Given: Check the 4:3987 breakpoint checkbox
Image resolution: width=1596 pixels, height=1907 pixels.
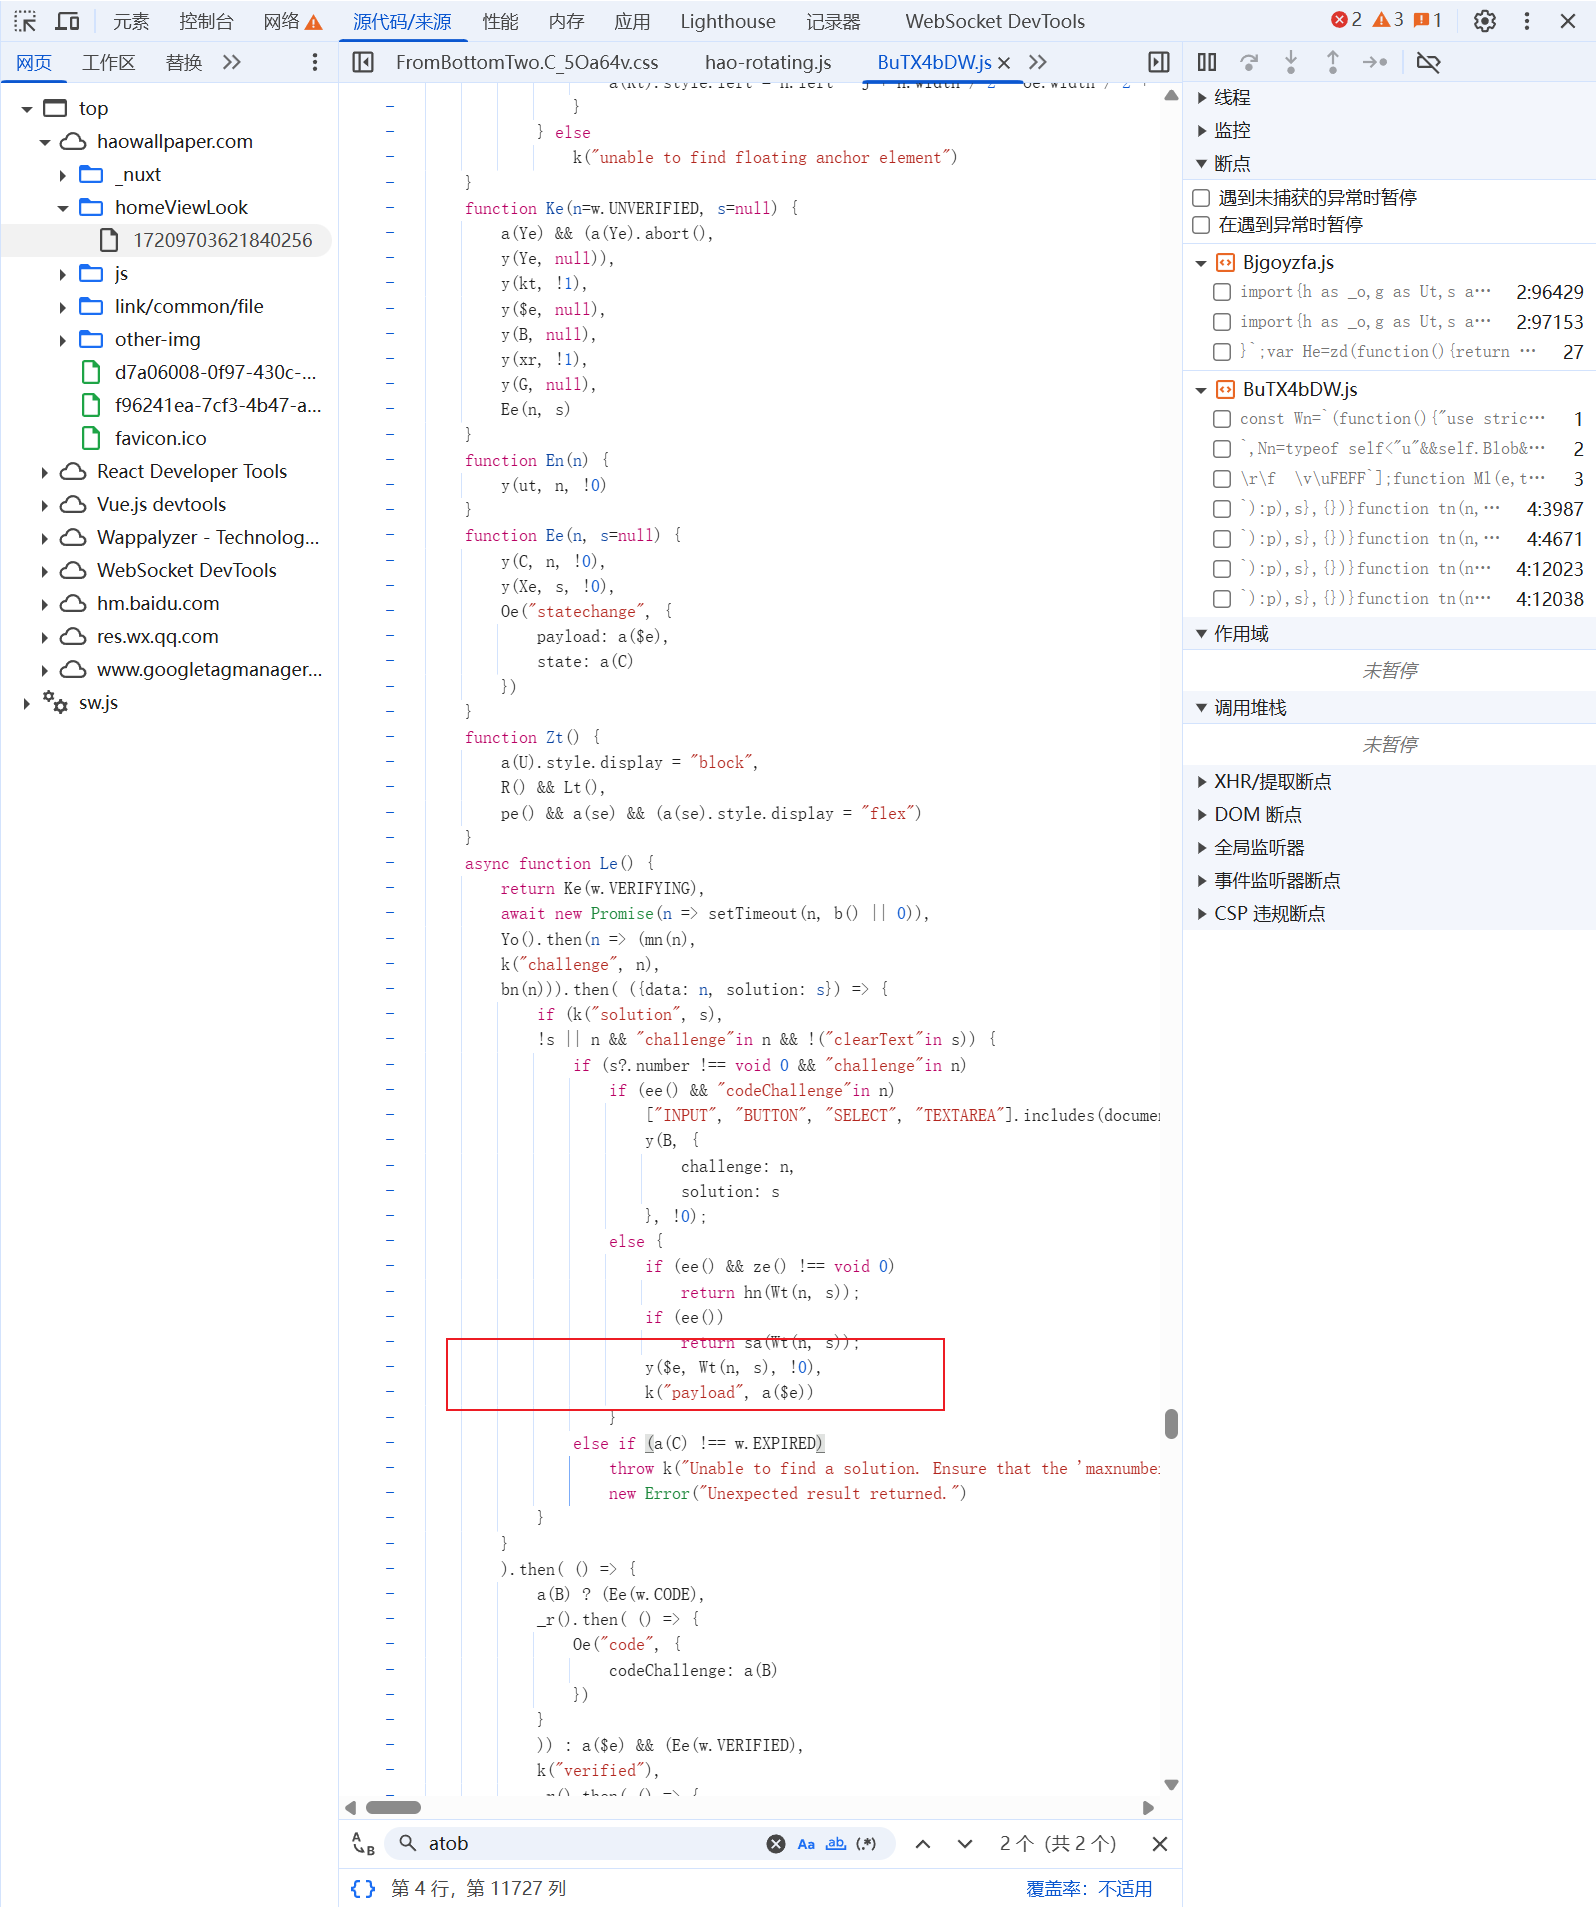Looking at the screenshot, I should 1222,509.
